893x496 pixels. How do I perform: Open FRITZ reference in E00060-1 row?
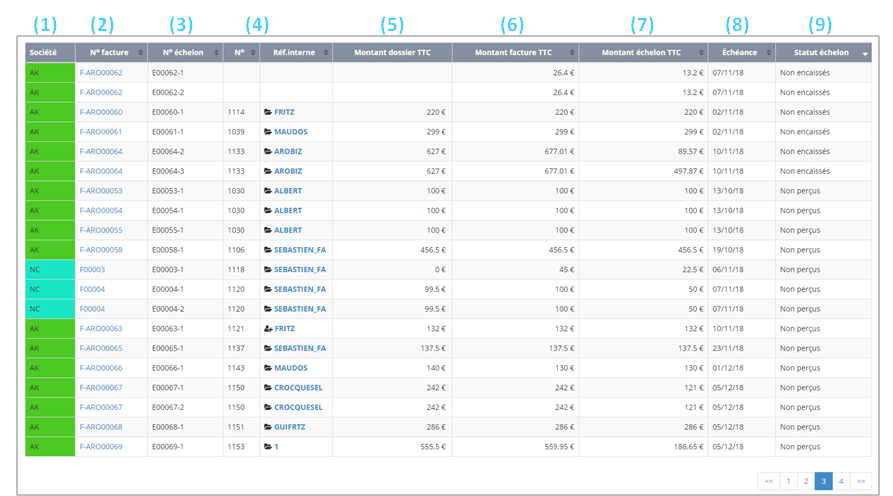click(x=284, y=112)
